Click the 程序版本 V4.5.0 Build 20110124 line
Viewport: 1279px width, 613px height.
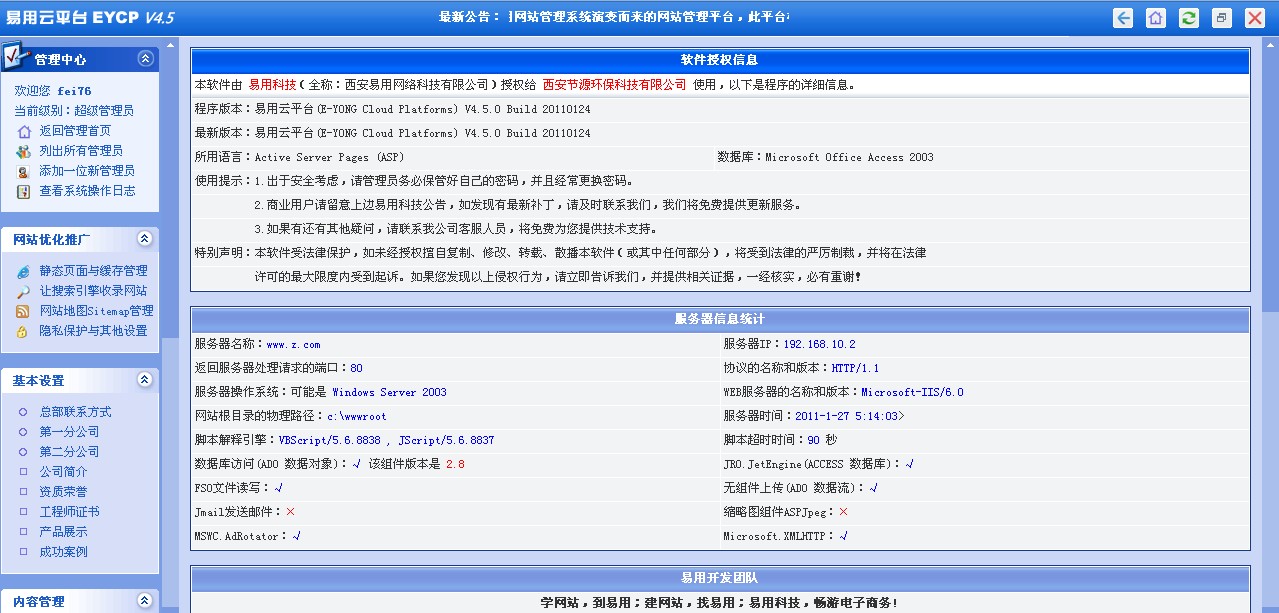pyautogui.click(x=393, y=109)
